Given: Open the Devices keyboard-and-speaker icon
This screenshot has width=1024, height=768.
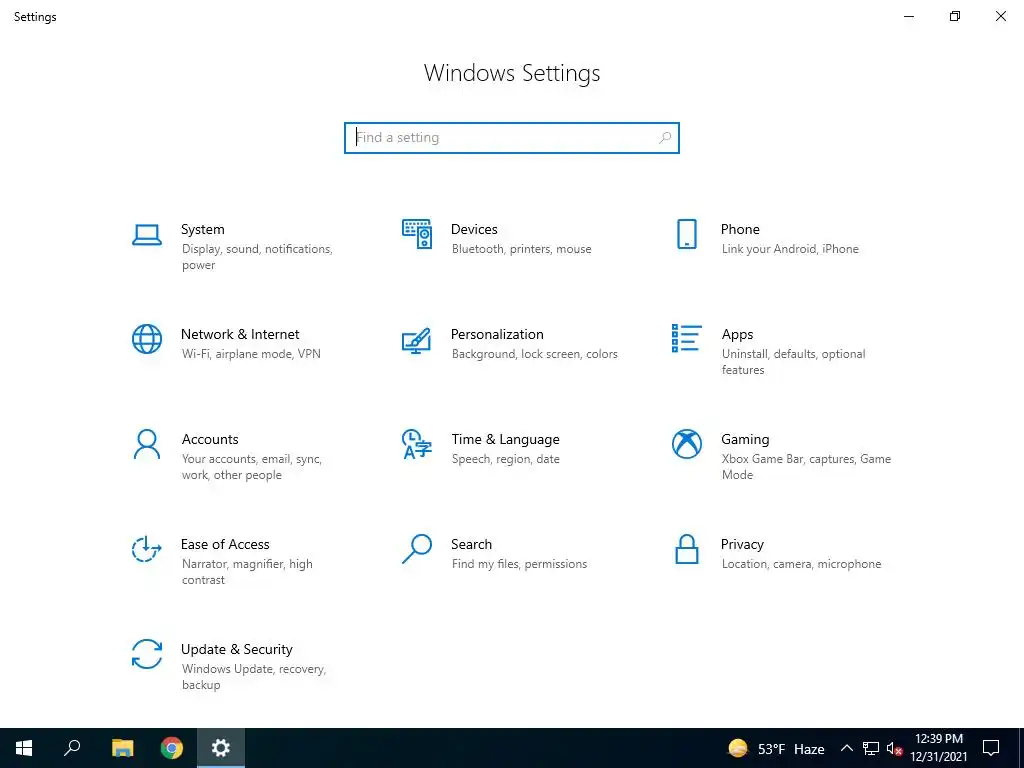Looking at the screenshot, I should [417, 234].
